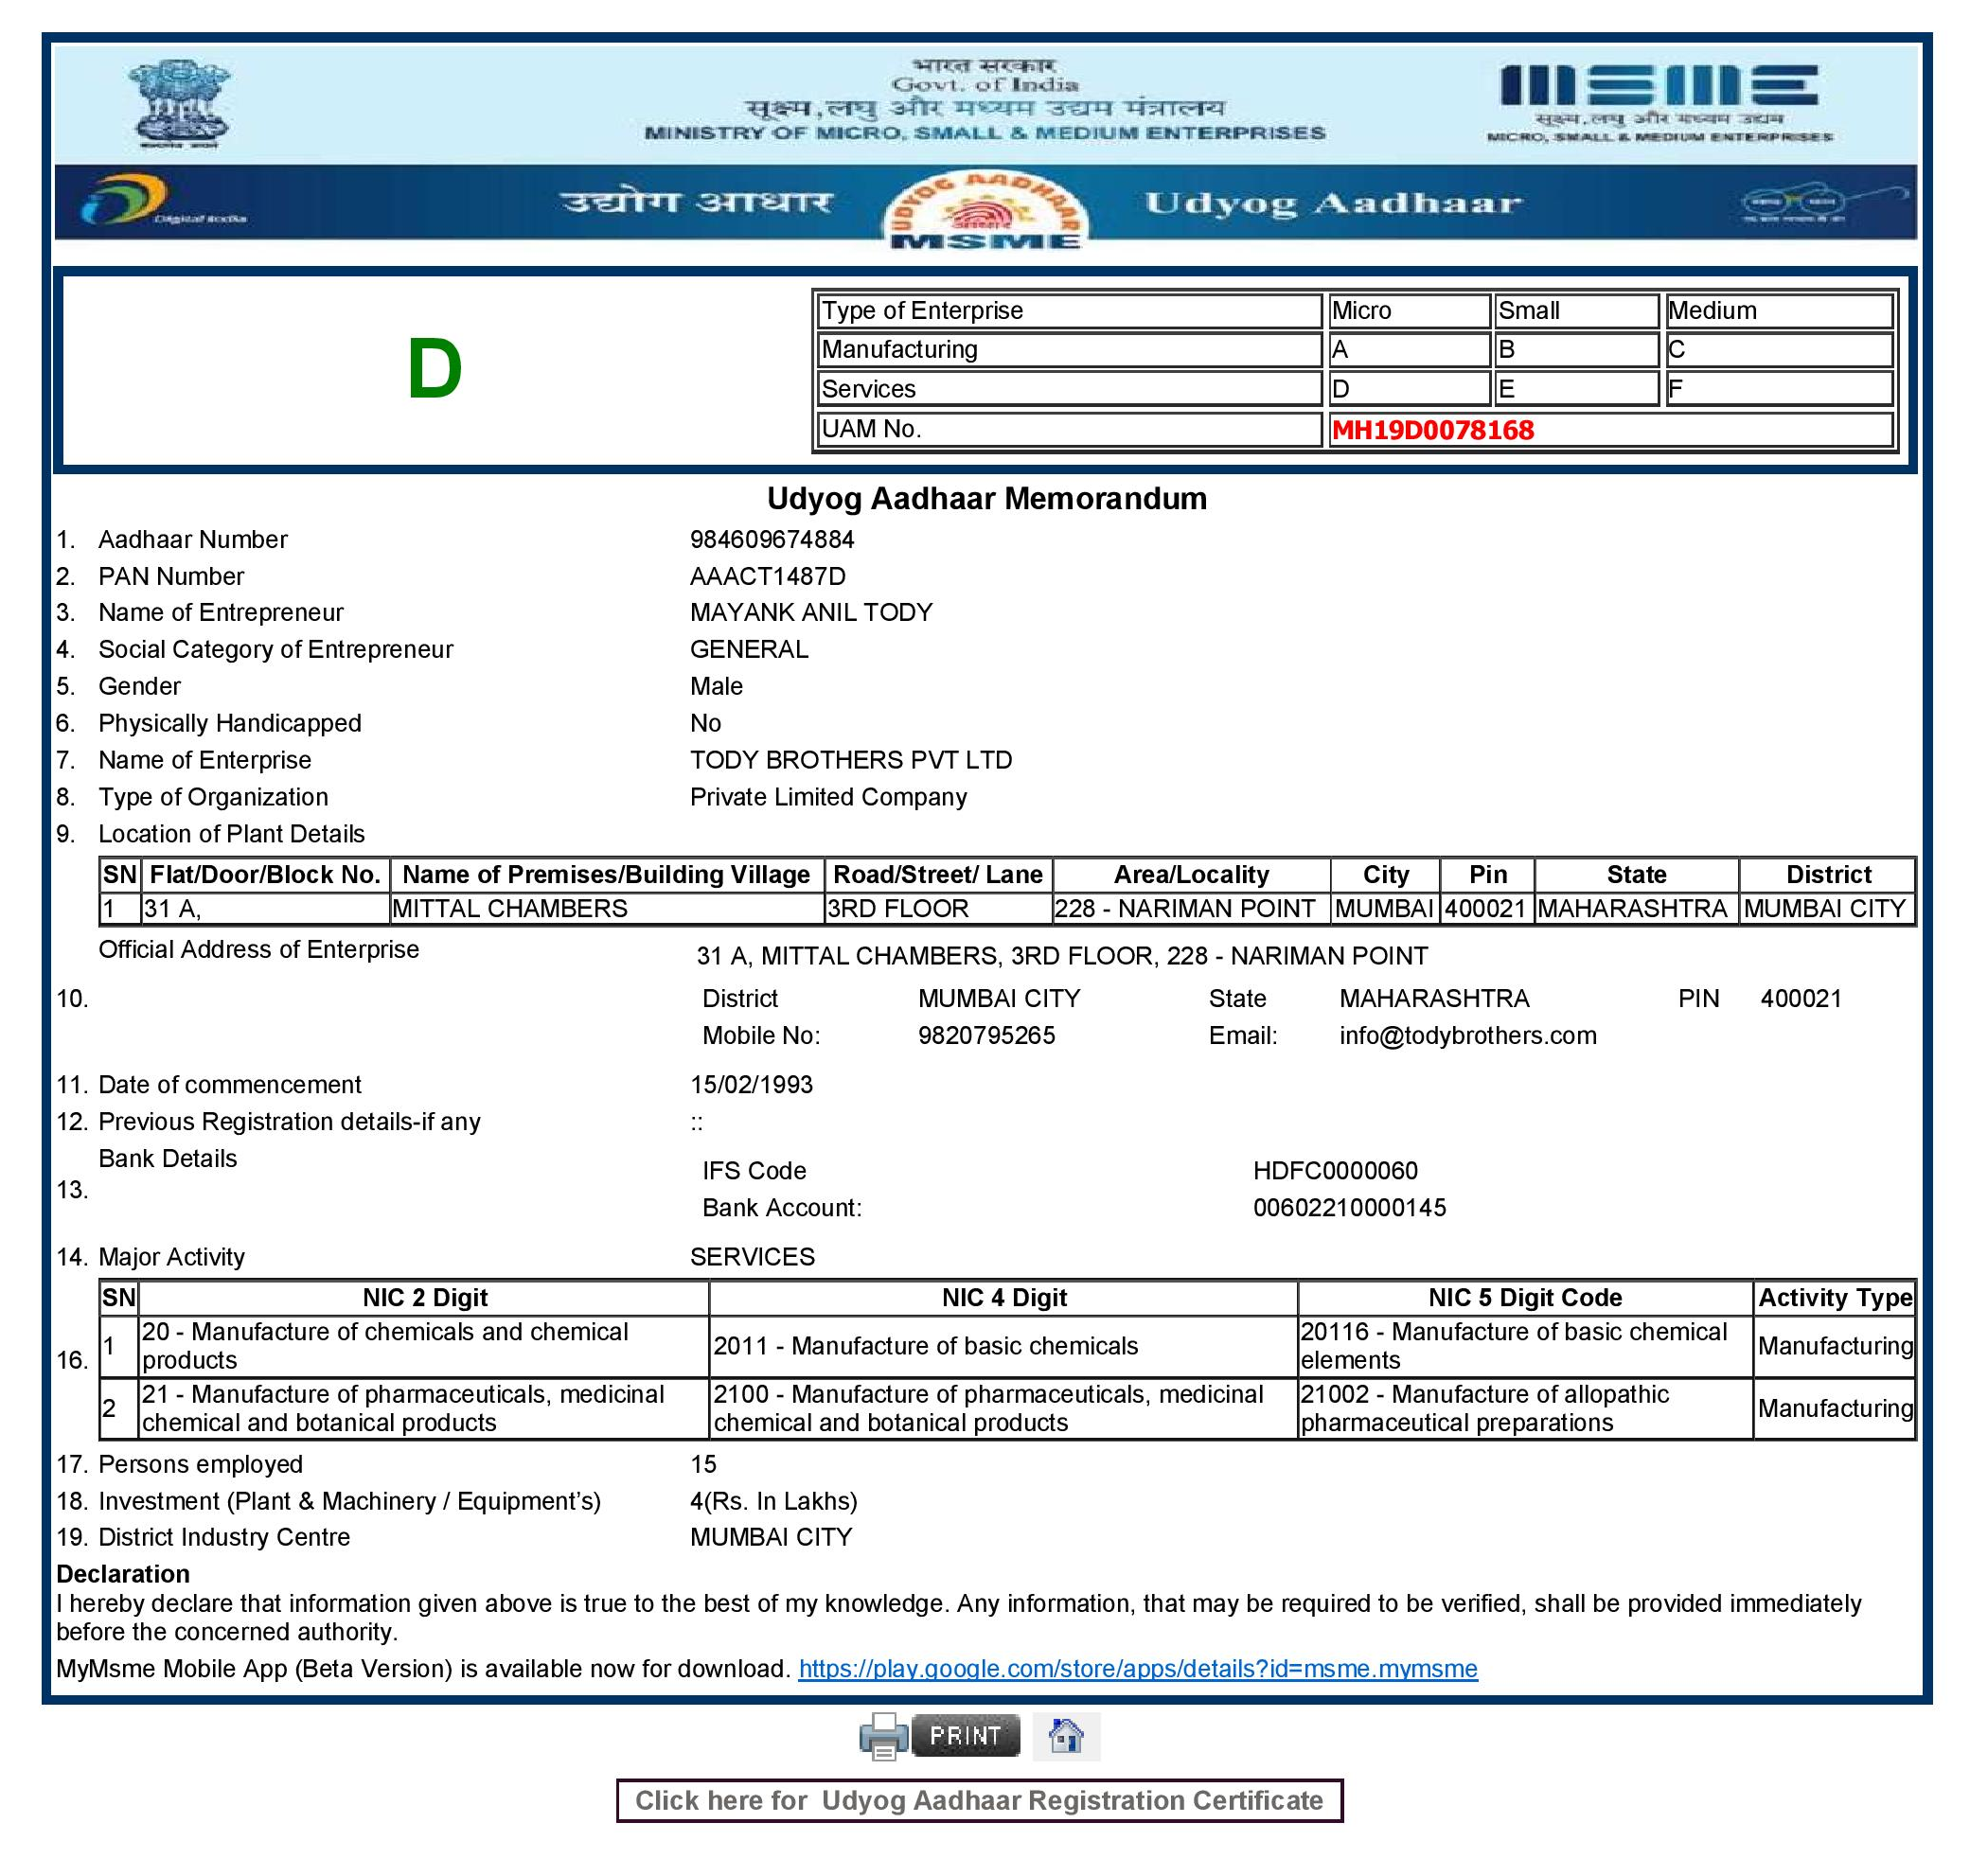Click the 228 - NARIMAN POINT cell
This screenshot has width=1970, height=1876.
(x=1191, y=908)
